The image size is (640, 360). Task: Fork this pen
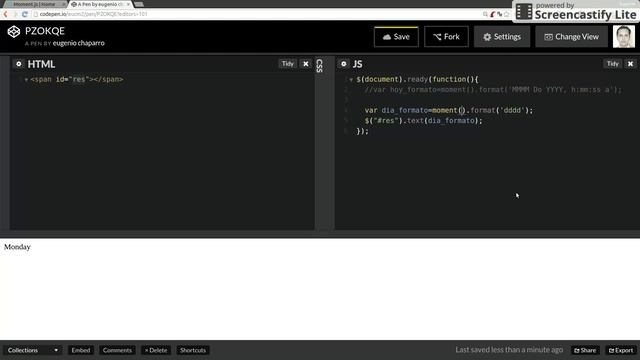446,37
